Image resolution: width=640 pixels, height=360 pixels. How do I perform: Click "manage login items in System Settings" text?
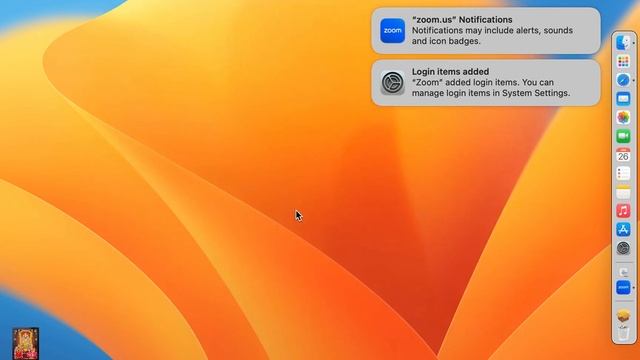(x=491, y=93)
